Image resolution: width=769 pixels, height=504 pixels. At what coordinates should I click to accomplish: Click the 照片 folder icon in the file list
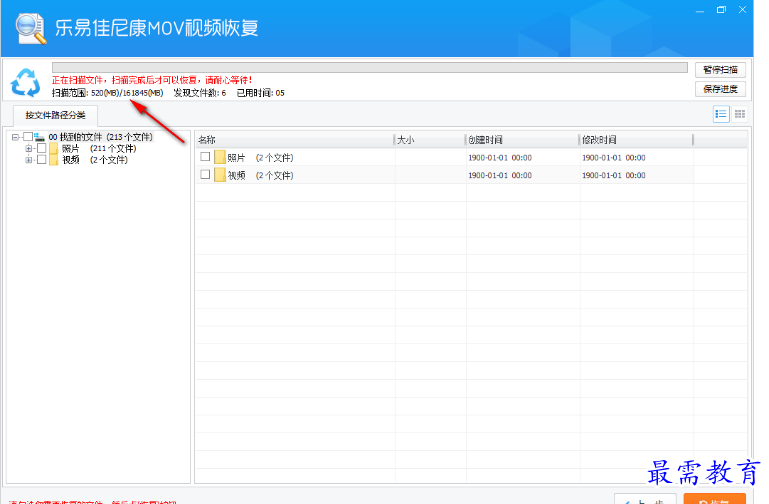219,157
